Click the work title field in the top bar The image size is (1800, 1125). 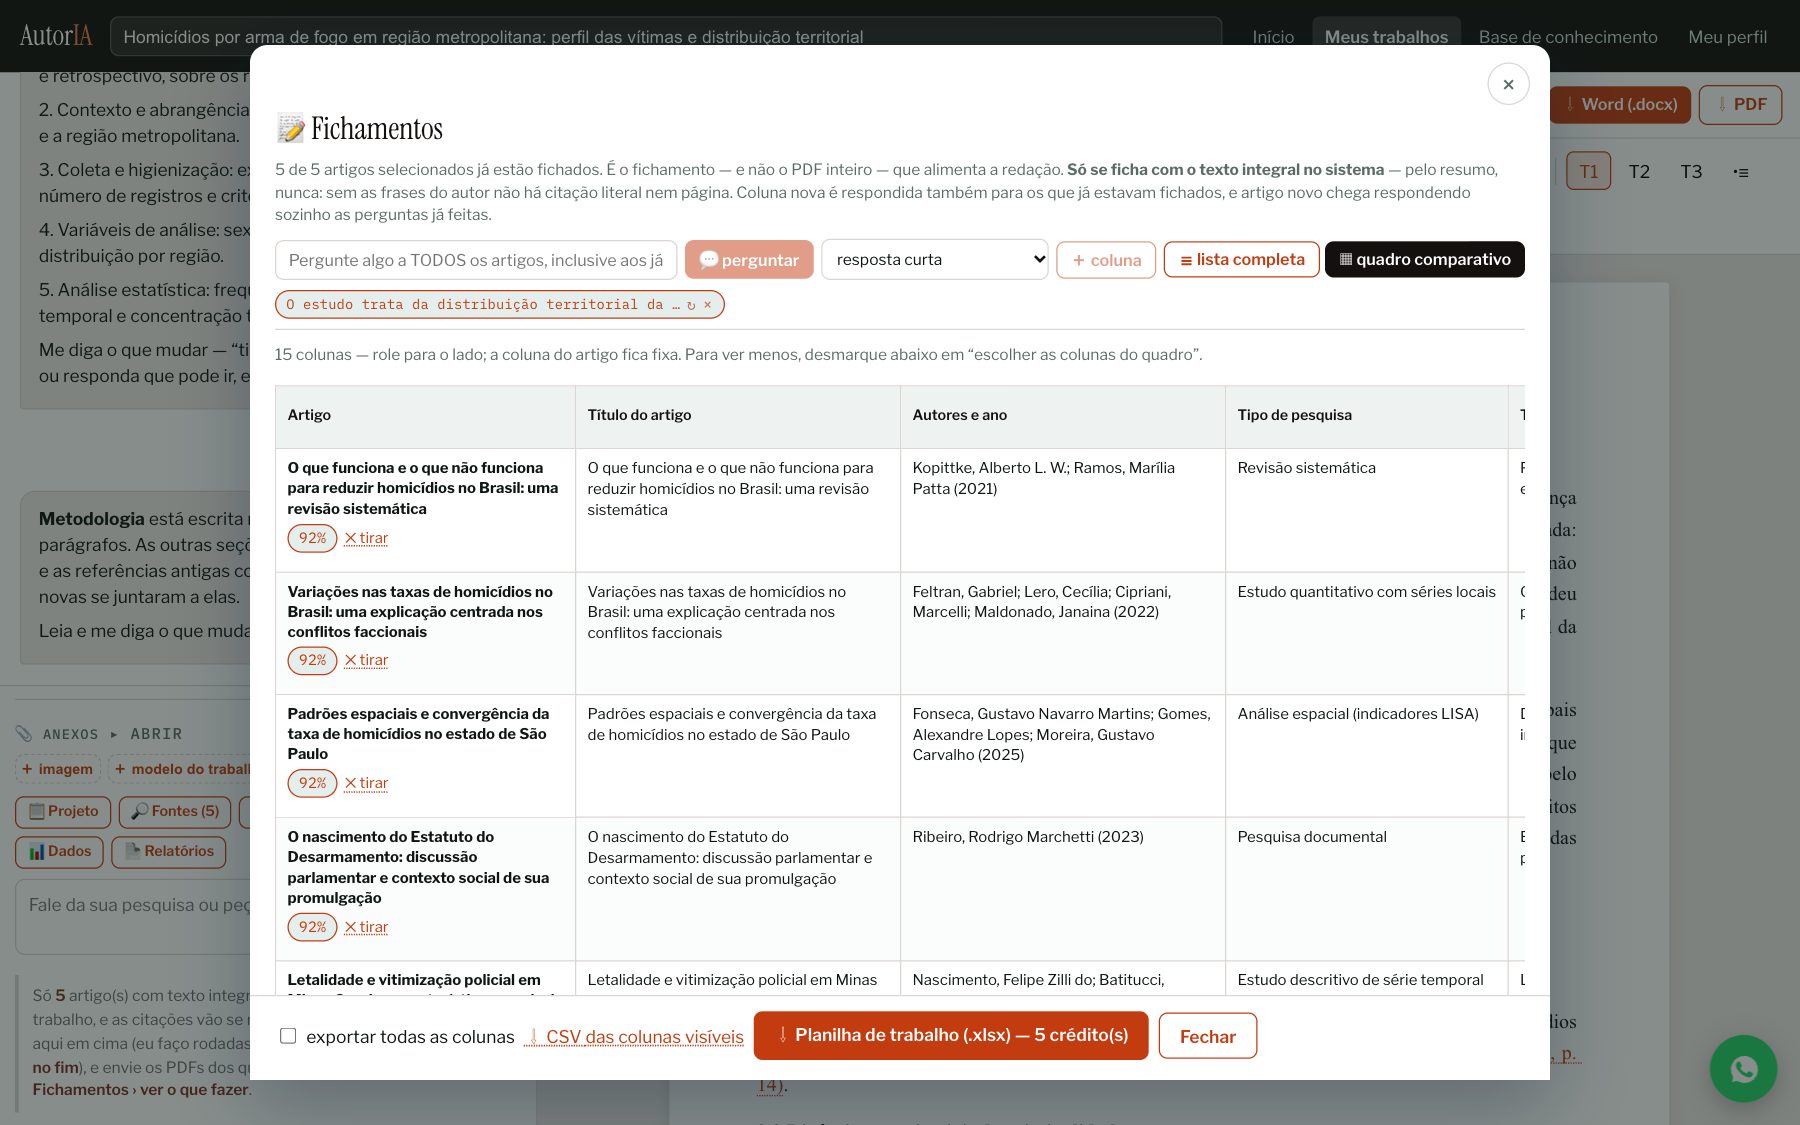click(666, 37)
